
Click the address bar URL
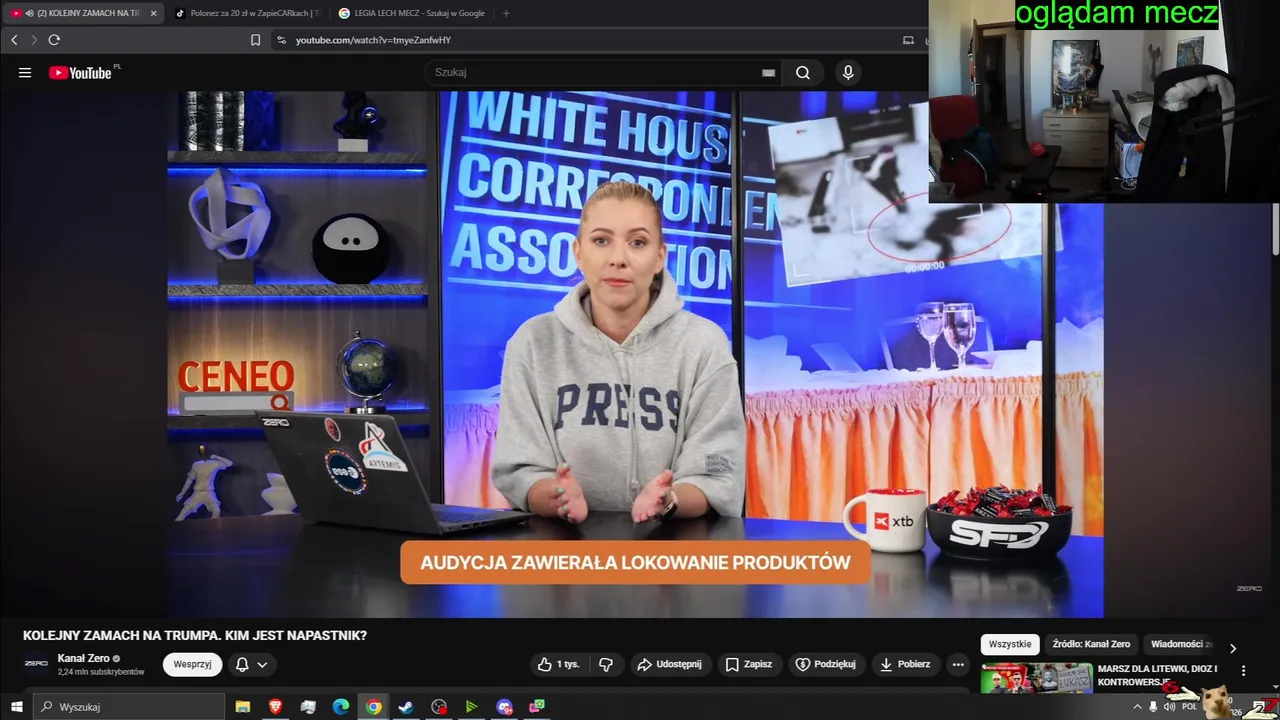pyautogui.click(x=373, y=40)
